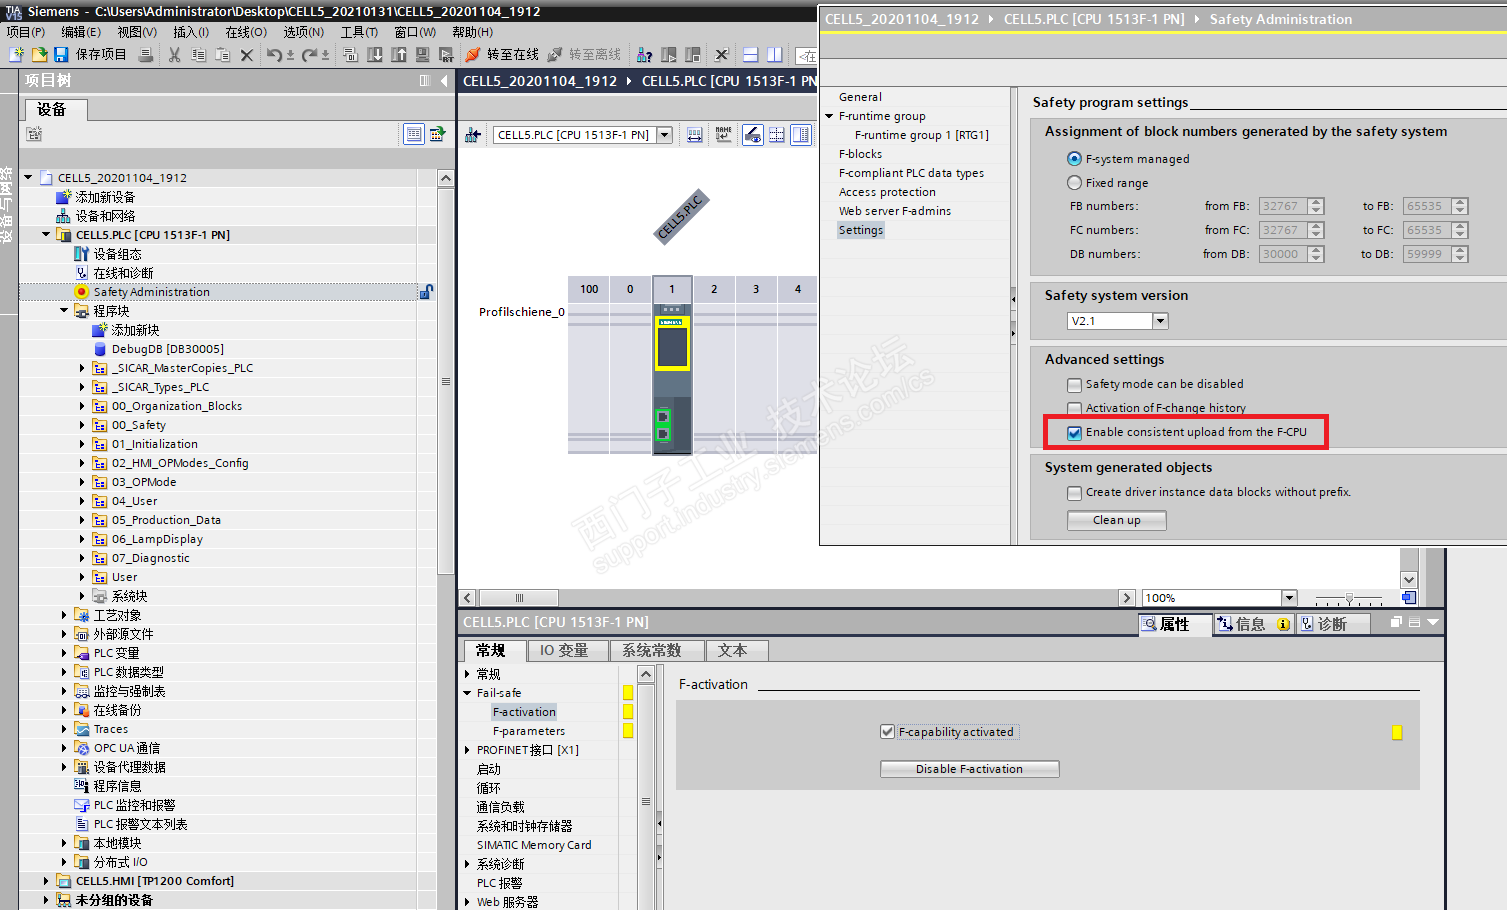
Task: Click the delete X icon in toolbar
Action: pos(247,55)
